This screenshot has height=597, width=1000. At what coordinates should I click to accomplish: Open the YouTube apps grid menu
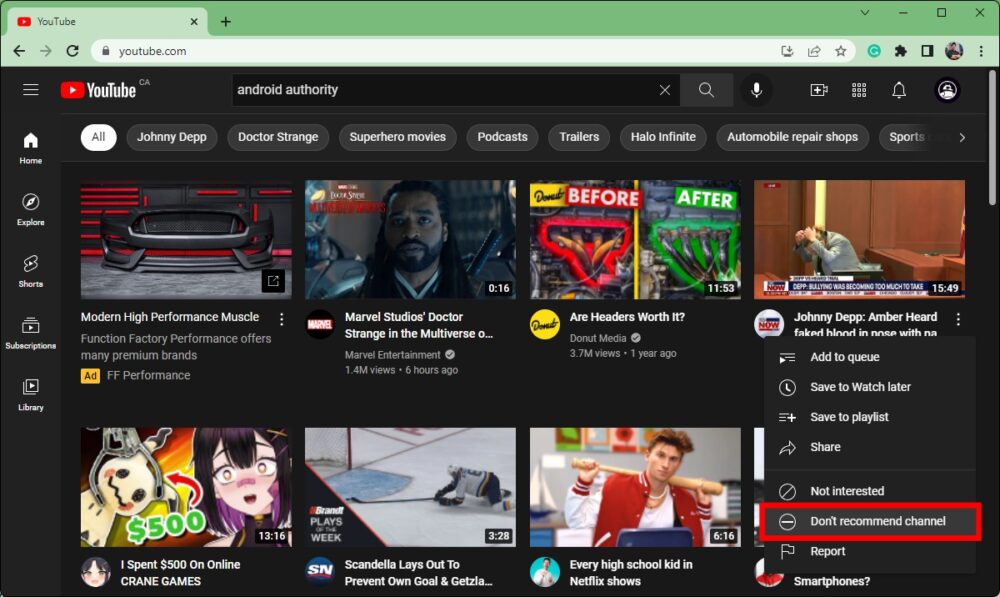point(858,89)
